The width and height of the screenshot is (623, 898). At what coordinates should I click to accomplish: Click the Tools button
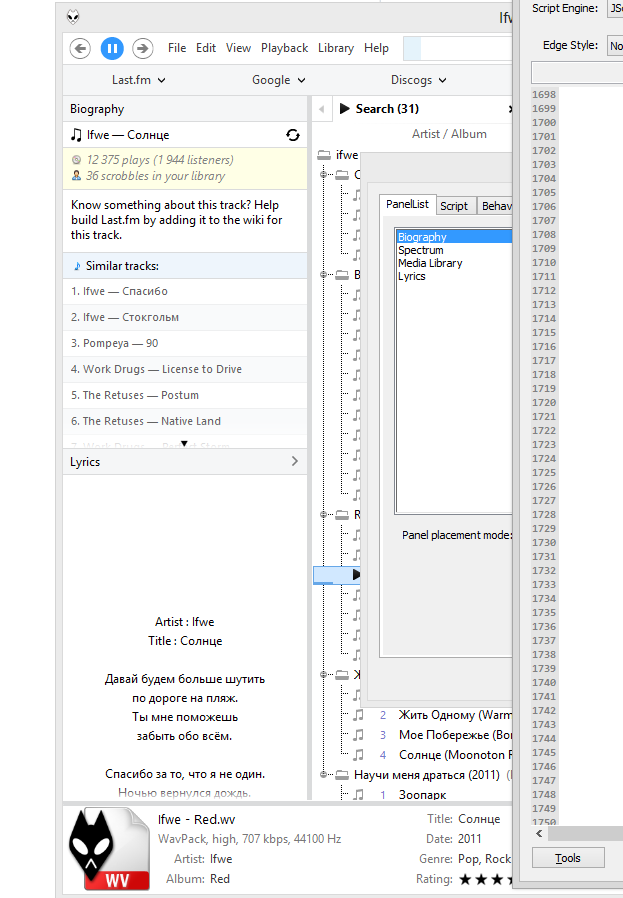click(568, 858)
